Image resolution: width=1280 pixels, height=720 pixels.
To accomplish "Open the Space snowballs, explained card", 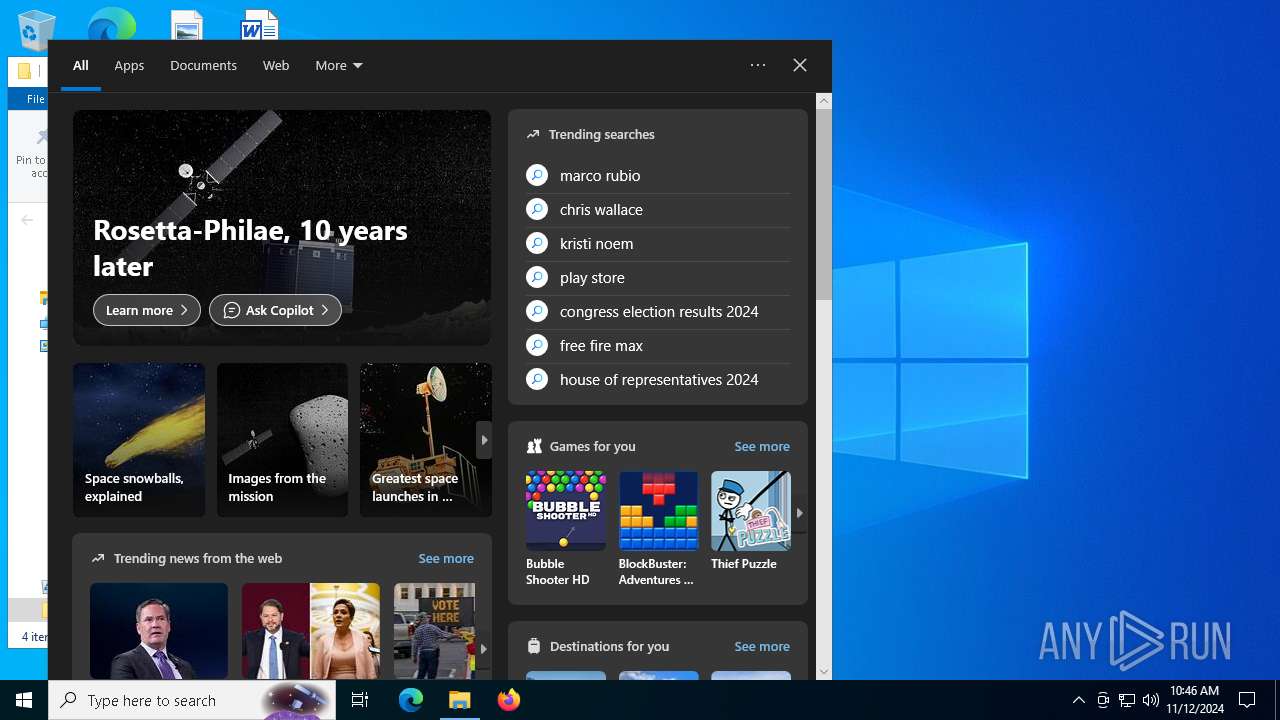I will pyautogui.click(x=139, y=440).
